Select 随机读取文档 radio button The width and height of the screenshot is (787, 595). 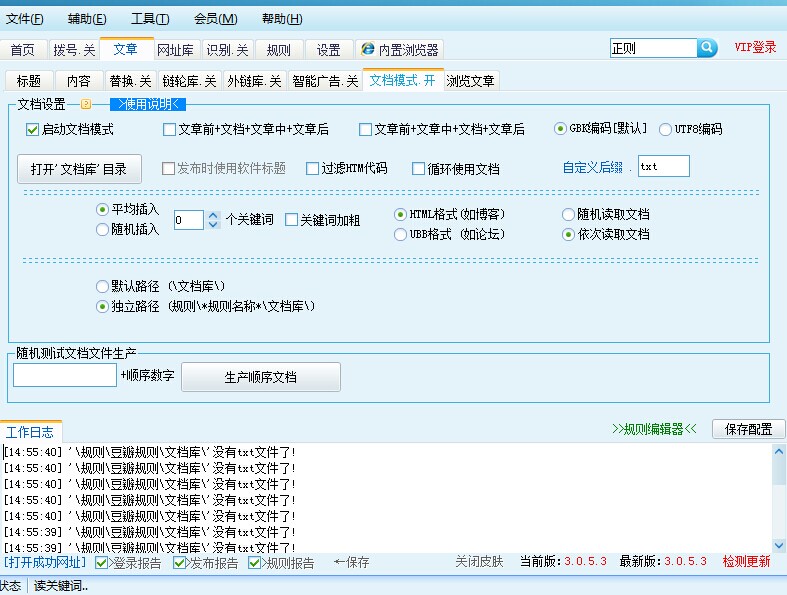click(568, 214)
